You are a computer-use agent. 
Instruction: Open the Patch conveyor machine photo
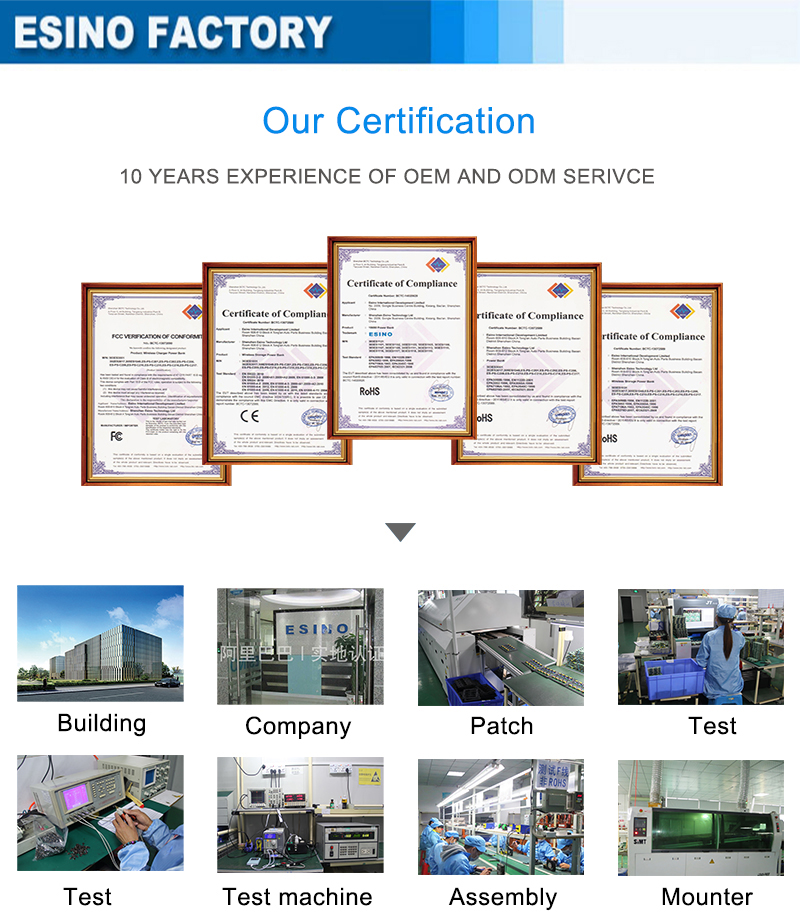pyautogui.click(x=500, y=647)
